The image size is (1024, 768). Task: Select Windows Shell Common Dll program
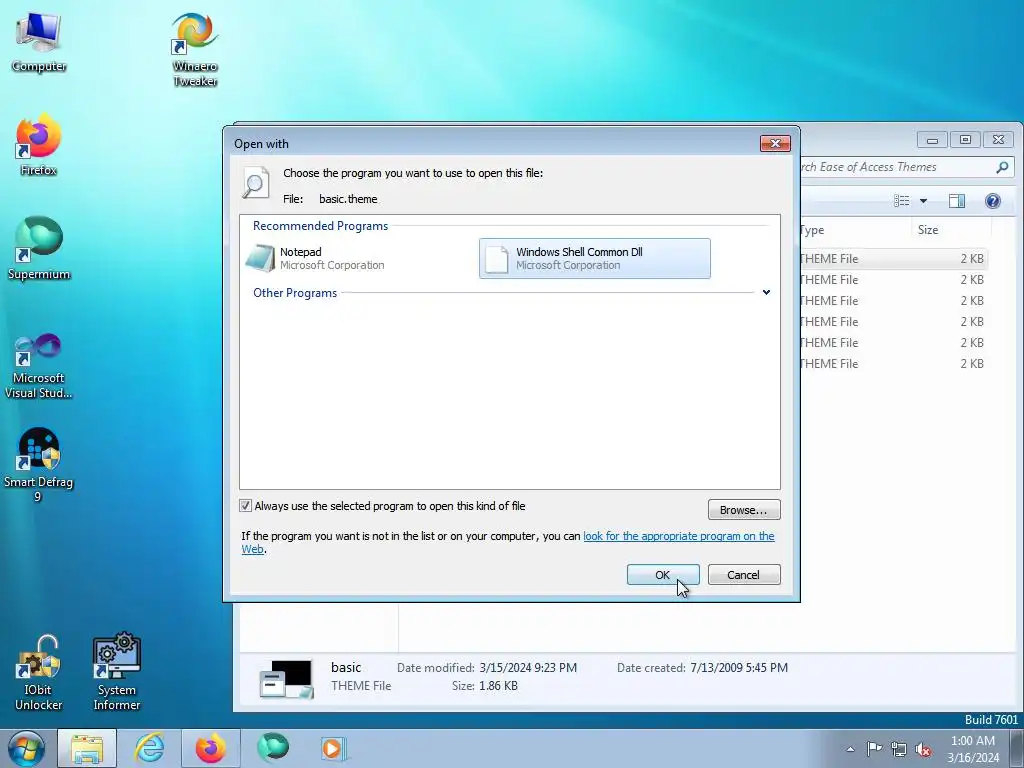(x=595, y=259)
